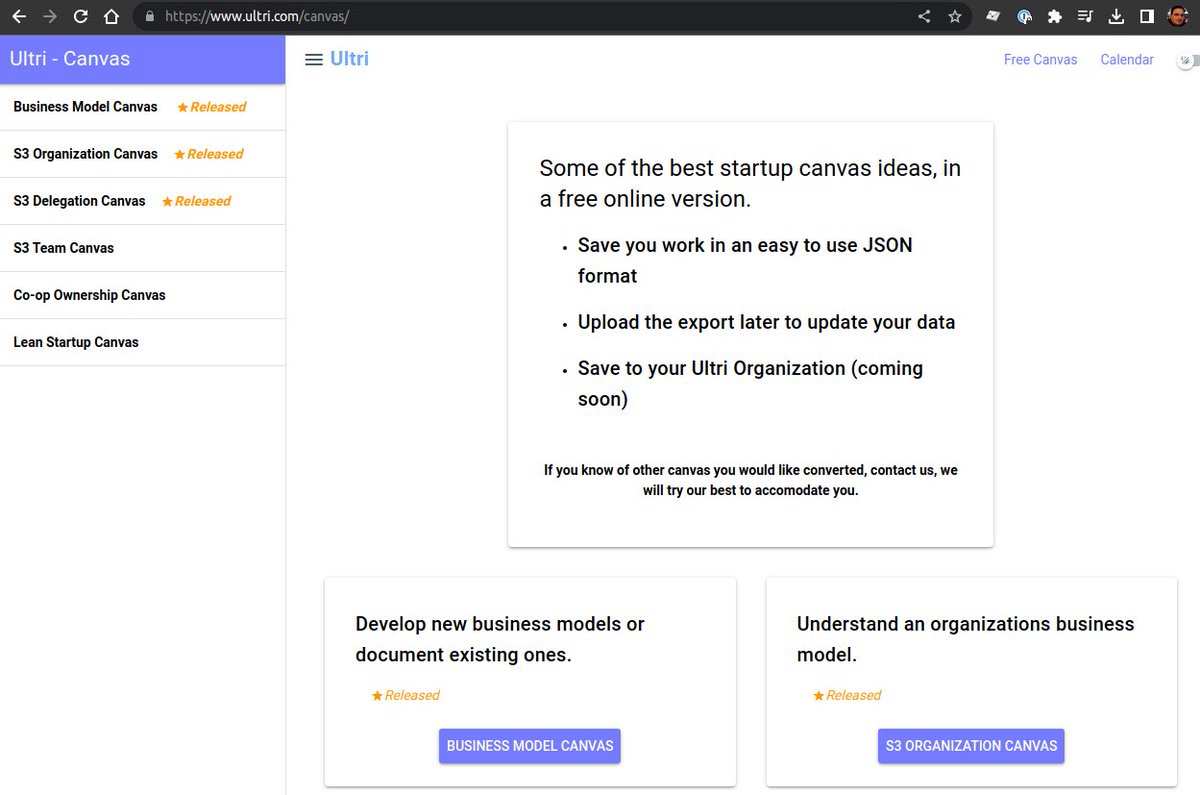The width and height of the screenshot is (1200, 795).
Task: Click the Ultri - Canvas sidebar header
Action: coord(142,59)
